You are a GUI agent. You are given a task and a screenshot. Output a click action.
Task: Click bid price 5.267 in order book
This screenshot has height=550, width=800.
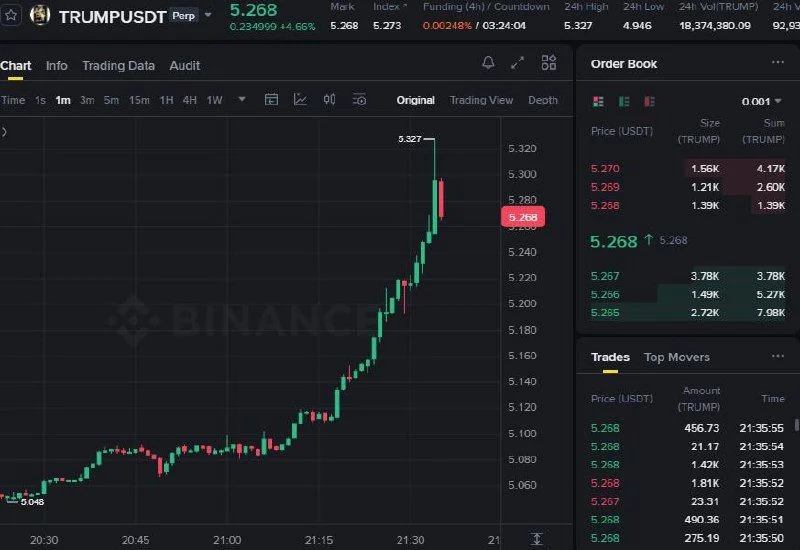605,276
